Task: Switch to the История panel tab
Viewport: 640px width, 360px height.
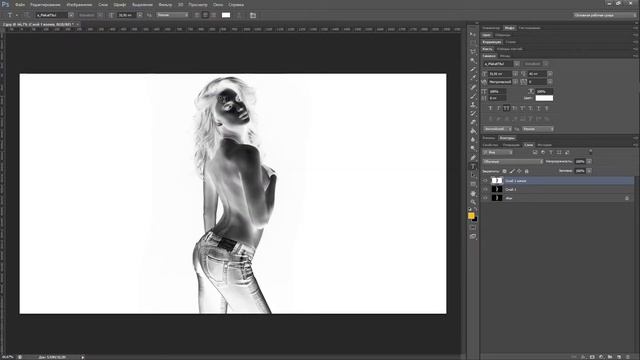Action: coord(544,145)
